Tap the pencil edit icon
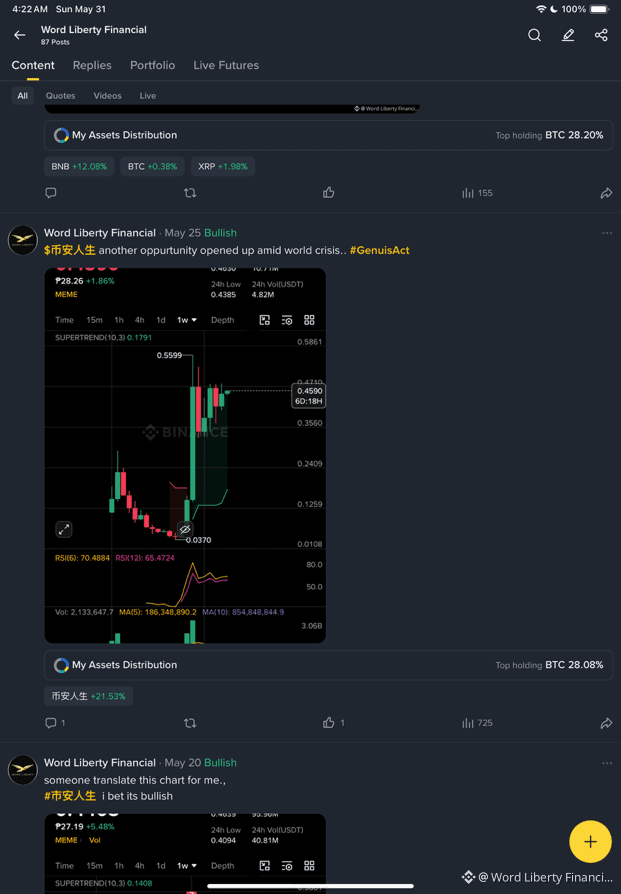 coord(568,35)
